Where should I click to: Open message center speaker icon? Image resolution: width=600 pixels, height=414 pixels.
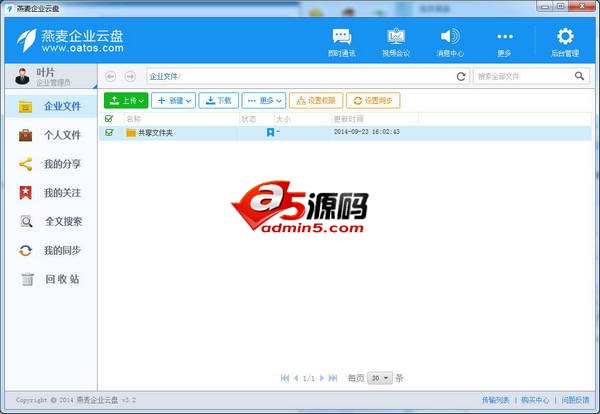pos(450,42)
